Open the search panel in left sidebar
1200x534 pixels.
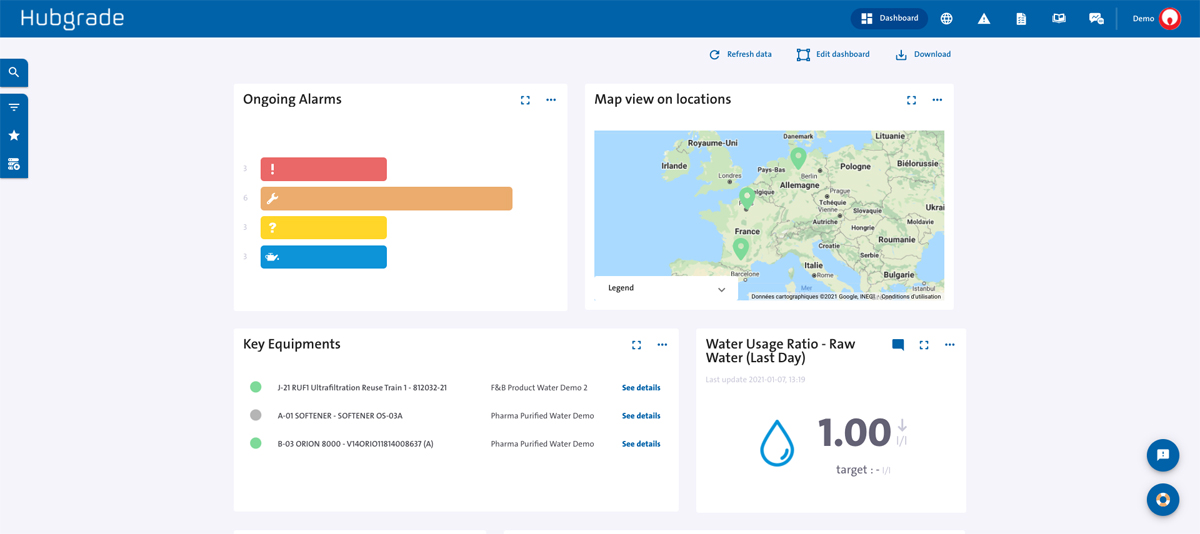14,73
